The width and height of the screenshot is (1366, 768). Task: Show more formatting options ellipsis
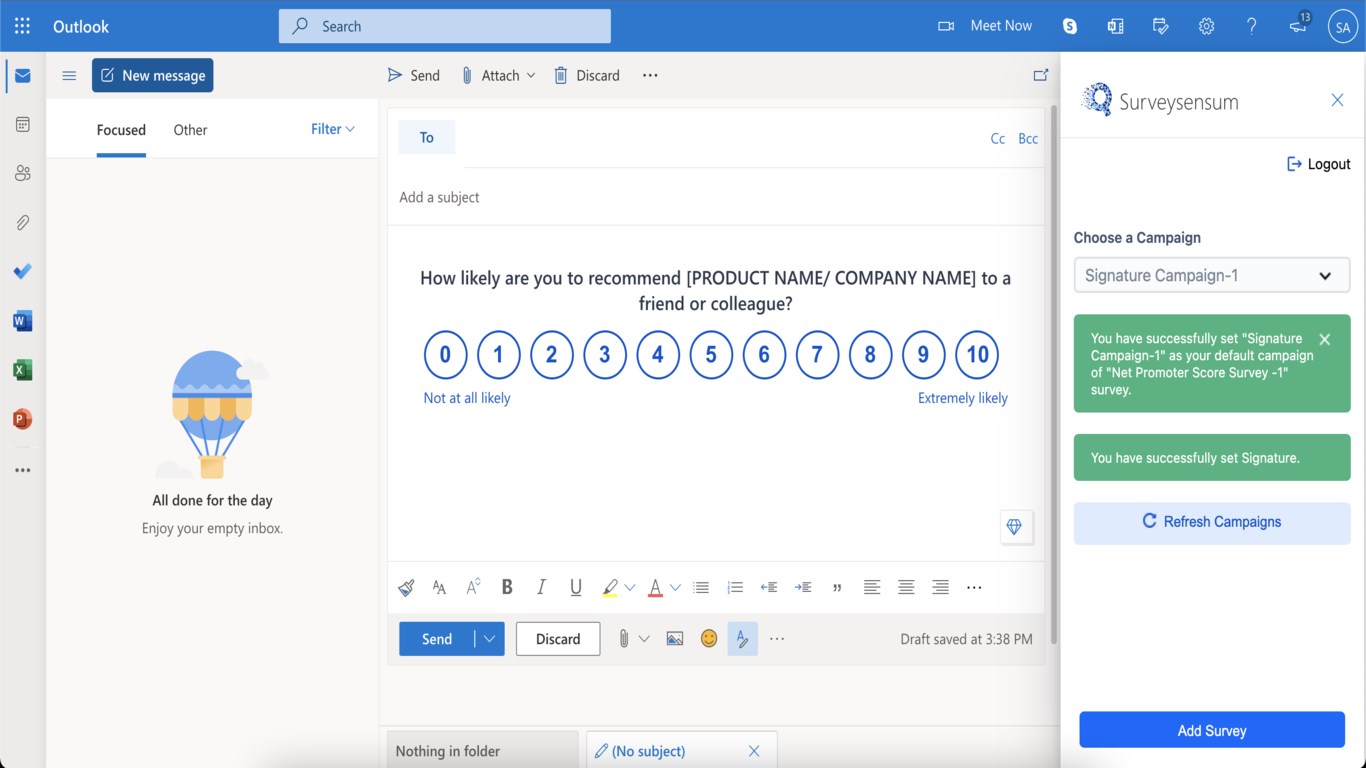tap(974, 588)
